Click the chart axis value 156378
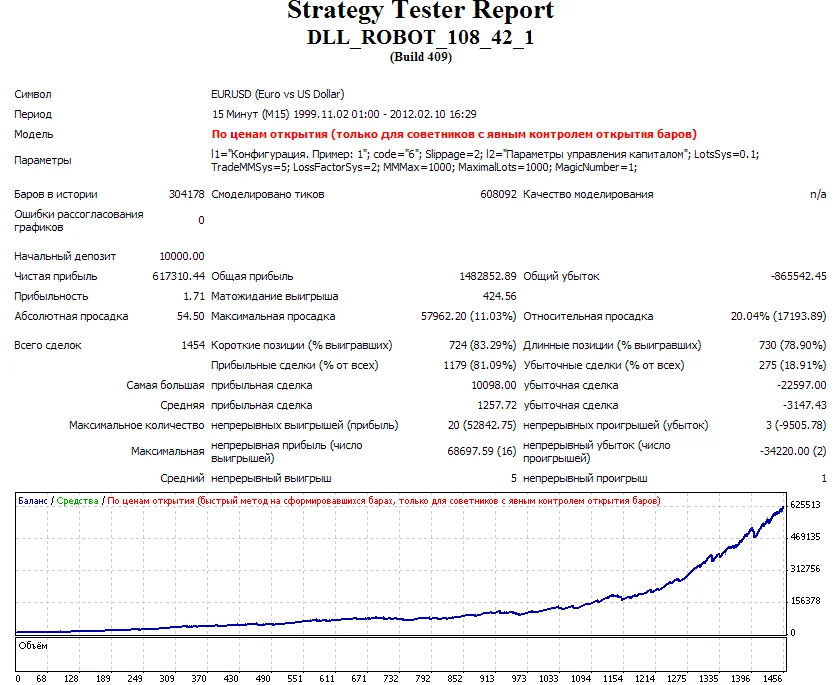The width and height of the screenshot is (834, 685). 805,601
